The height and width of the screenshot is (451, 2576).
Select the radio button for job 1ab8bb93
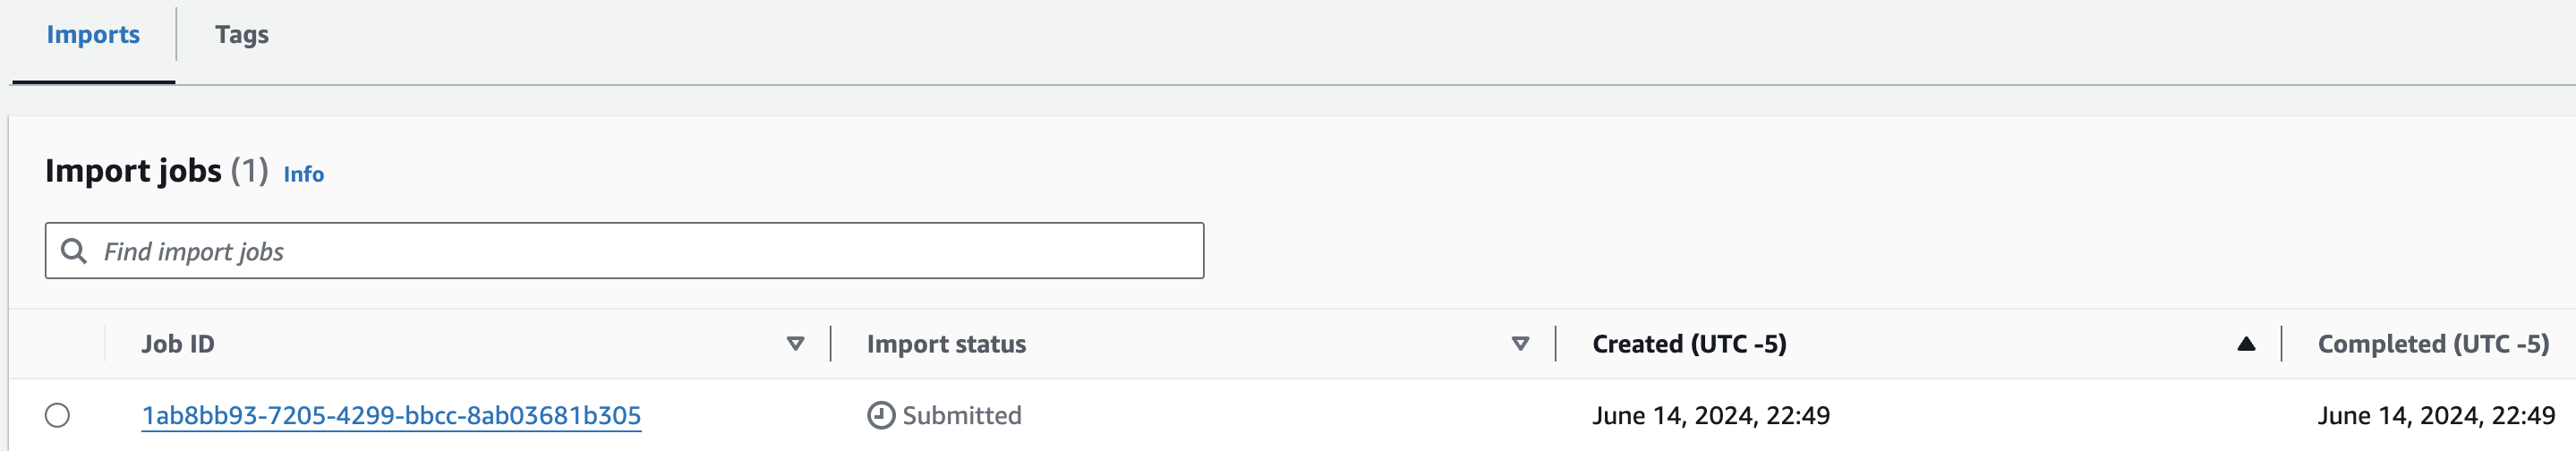pos(58,415)
